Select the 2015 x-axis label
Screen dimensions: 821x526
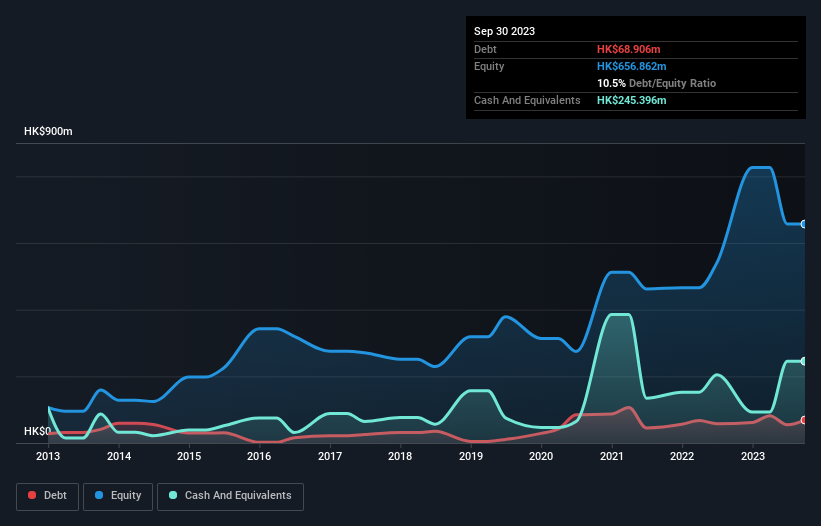[x=189, y=456]
